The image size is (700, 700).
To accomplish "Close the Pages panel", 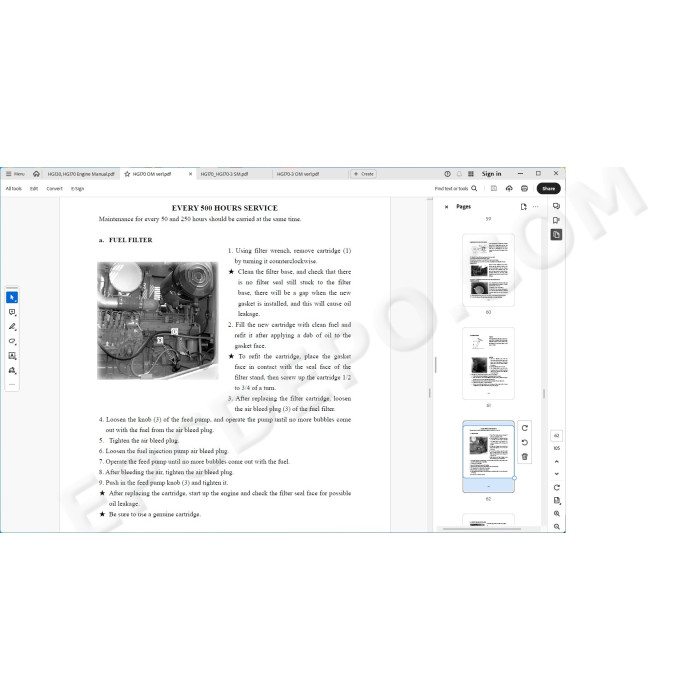I will [x=446, y=207].
